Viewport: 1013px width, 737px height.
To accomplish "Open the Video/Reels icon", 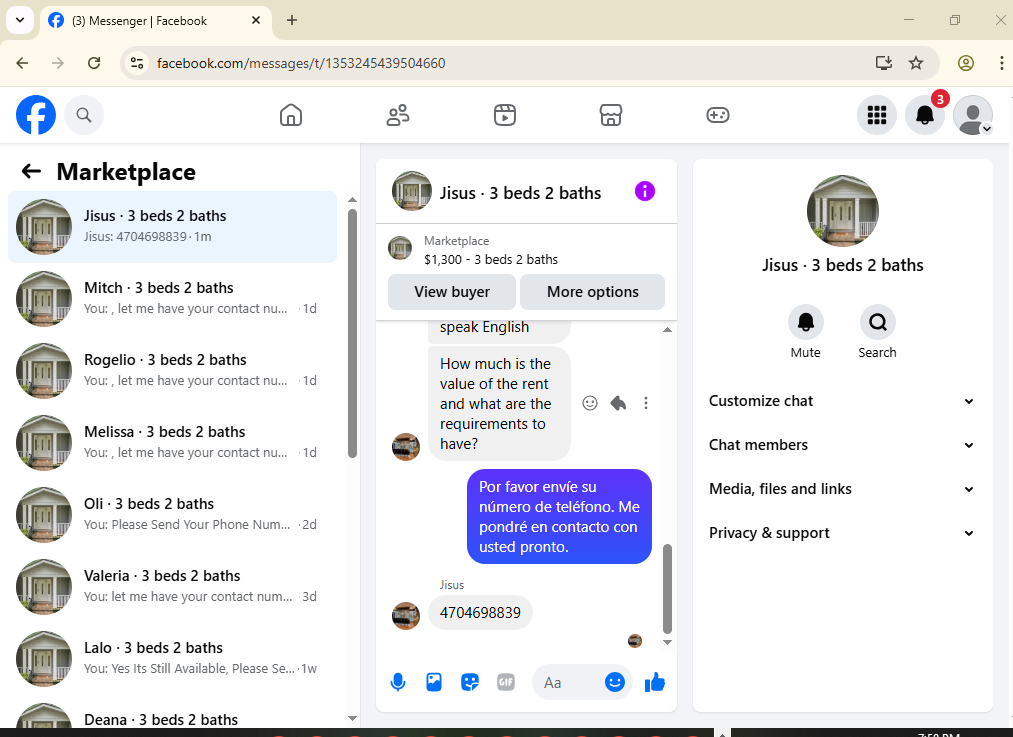I will [505, 115].
